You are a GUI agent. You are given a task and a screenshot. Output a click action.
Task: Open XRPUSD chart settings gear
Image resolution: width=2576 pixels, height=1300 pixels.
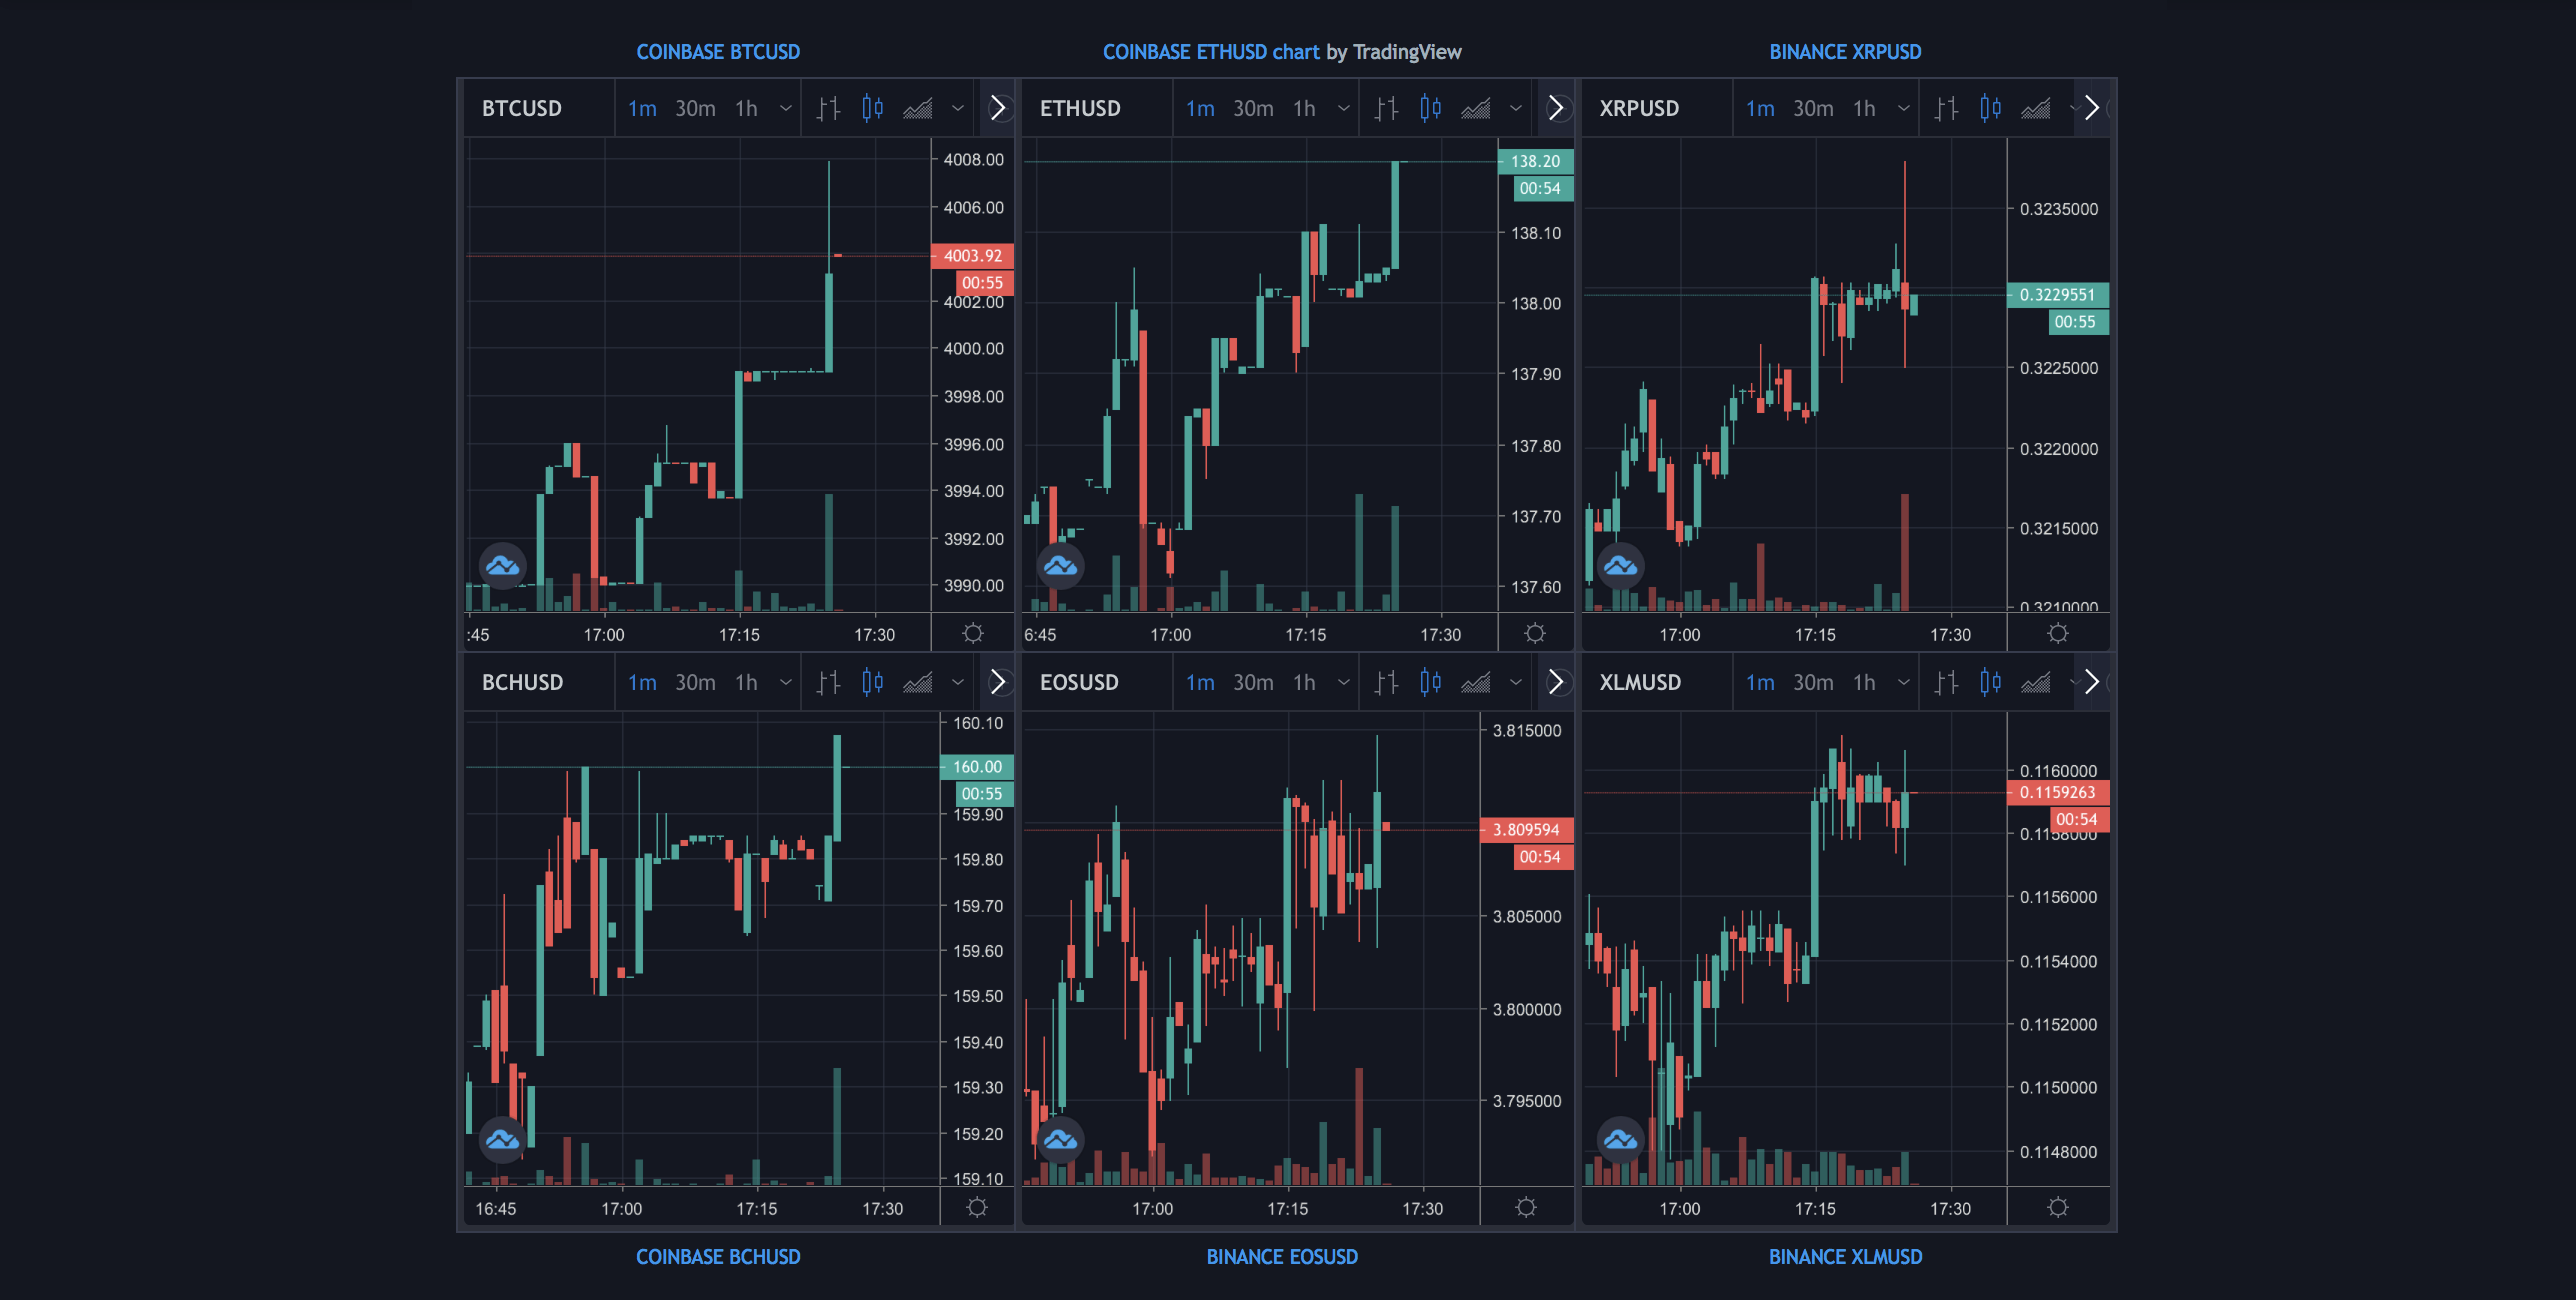coord(2058,633)
